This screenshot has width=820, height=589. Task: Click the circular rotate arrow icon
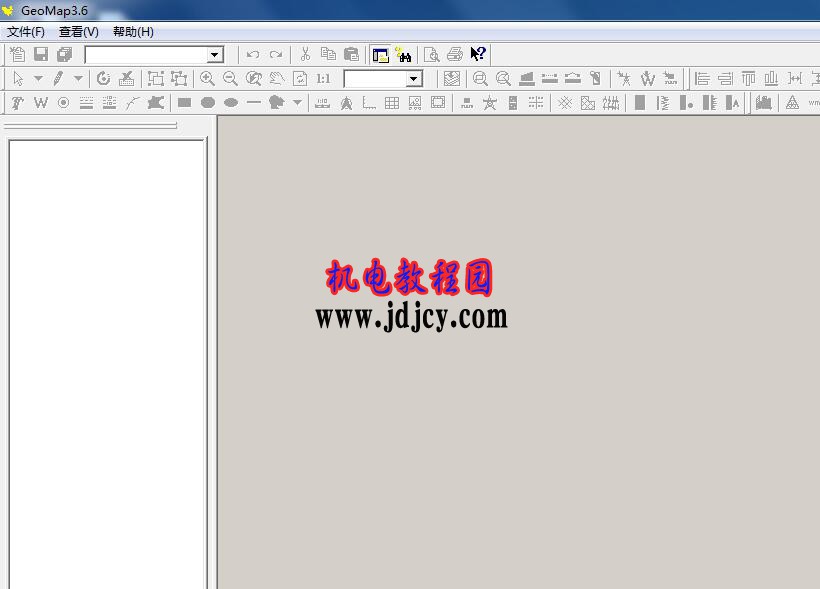(104, 78)
